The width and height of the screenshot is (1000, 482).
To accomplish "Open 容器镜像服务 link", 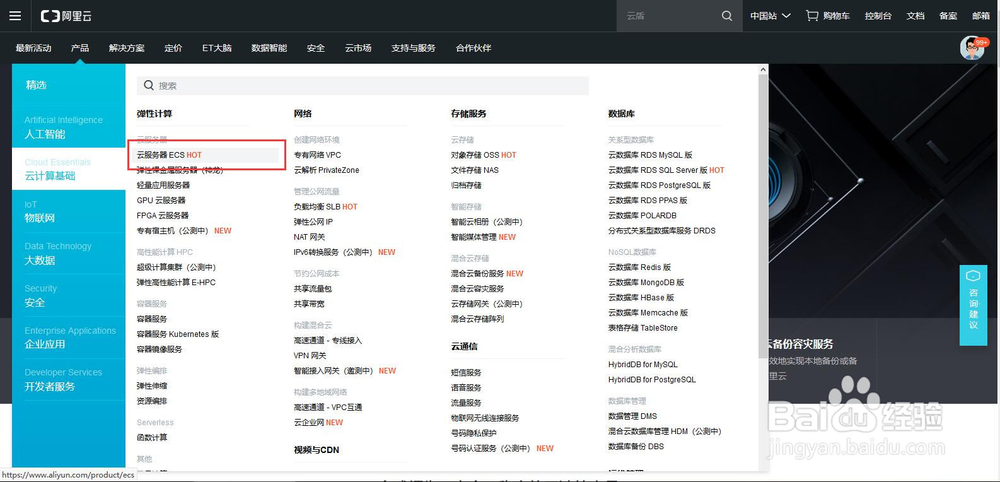I will coord(159,349).
